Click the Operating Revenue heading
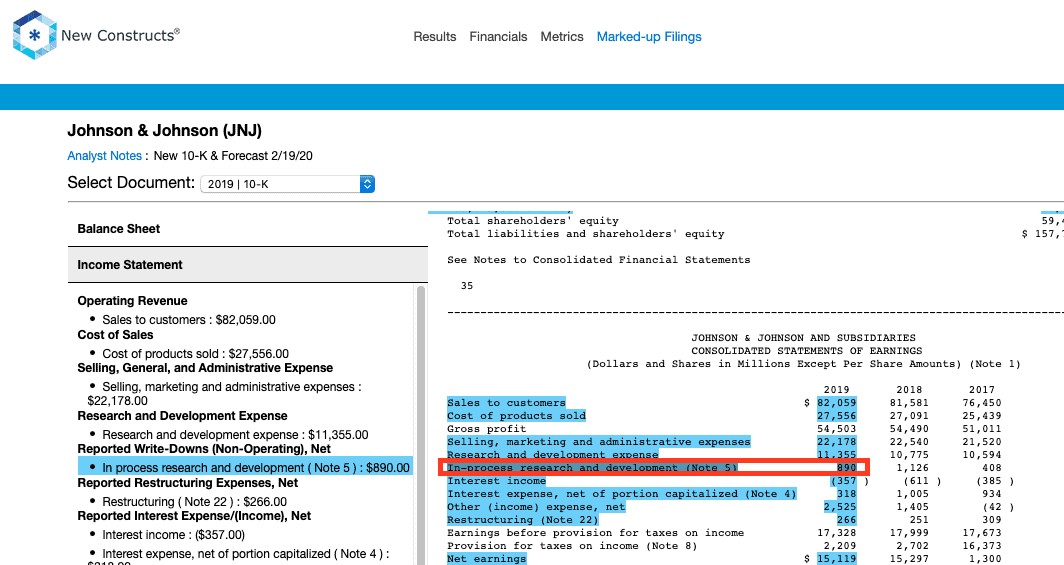This screenshot has height=565, width=1064. [x=132, y=300]
